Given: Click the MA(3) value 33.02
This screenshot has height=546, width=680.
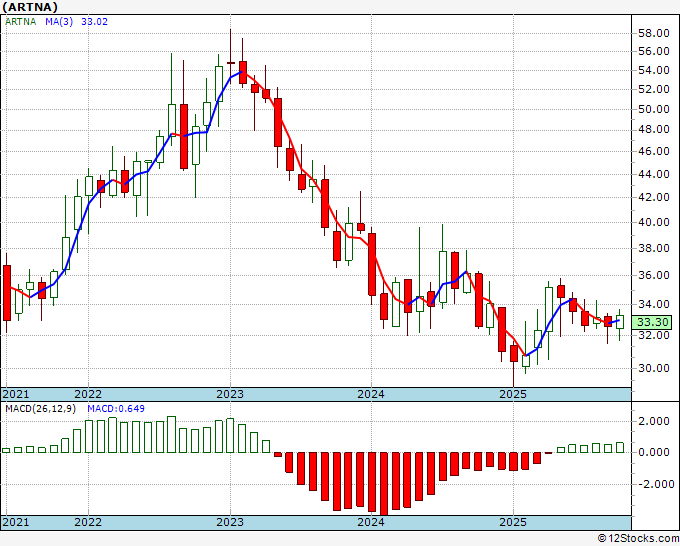Looking at the screenshot, I should tap(95, 22).
